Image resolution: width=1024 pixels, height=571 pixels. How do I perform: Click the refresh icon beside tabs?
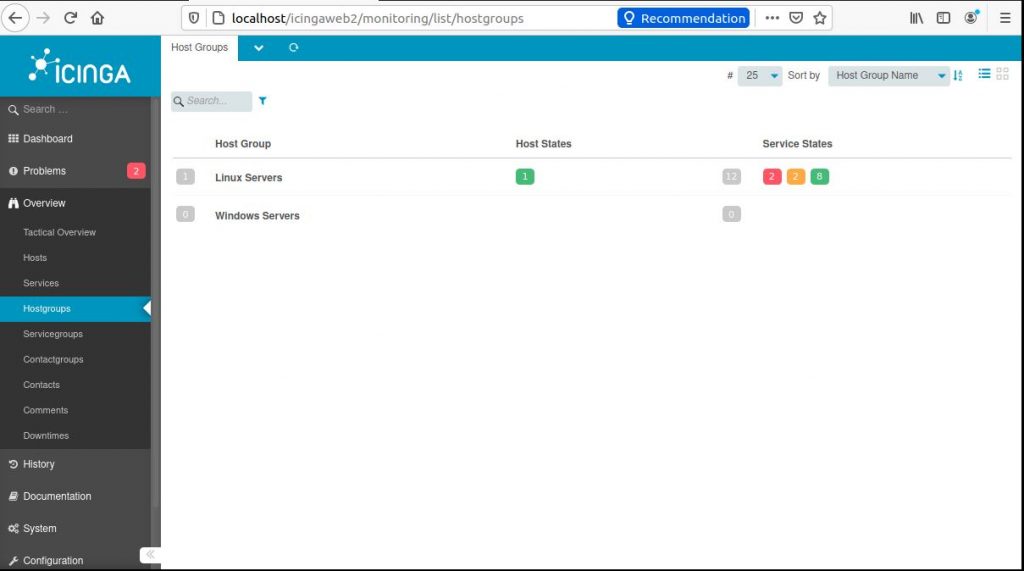click(x=293, y=48)
